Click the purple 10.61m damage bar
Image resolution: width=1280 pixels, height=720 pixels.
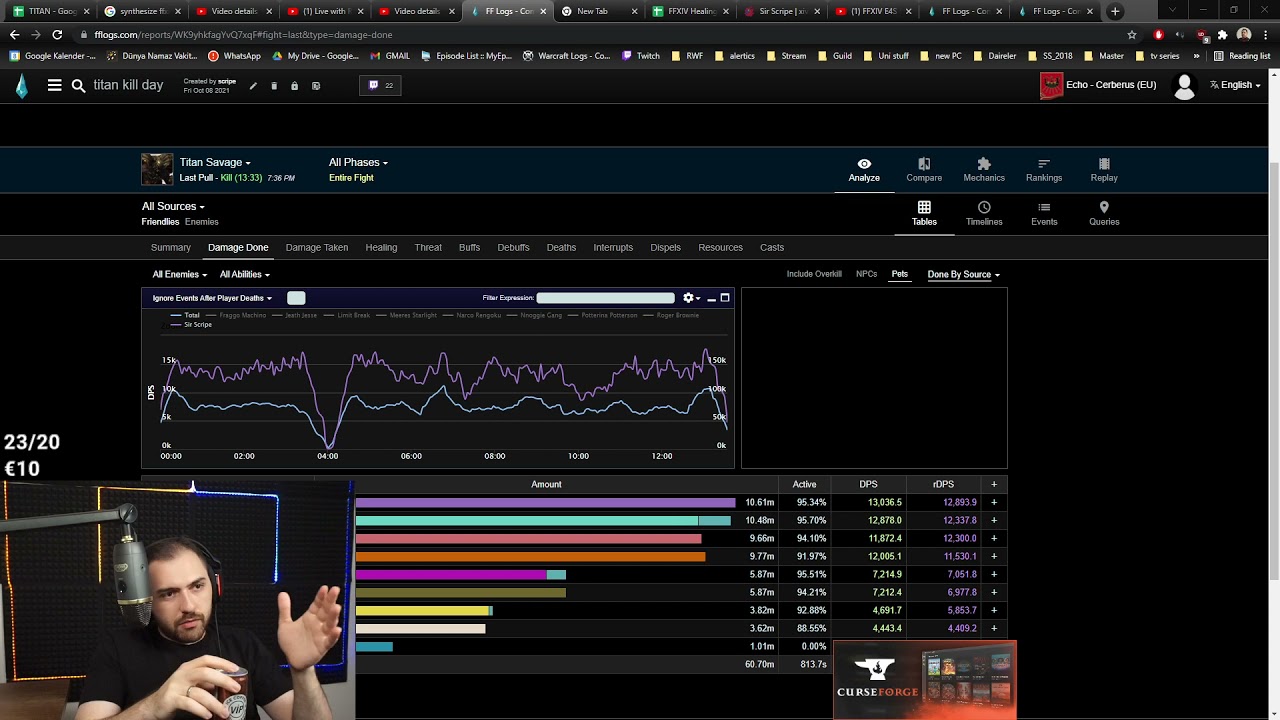click(545, 502)
